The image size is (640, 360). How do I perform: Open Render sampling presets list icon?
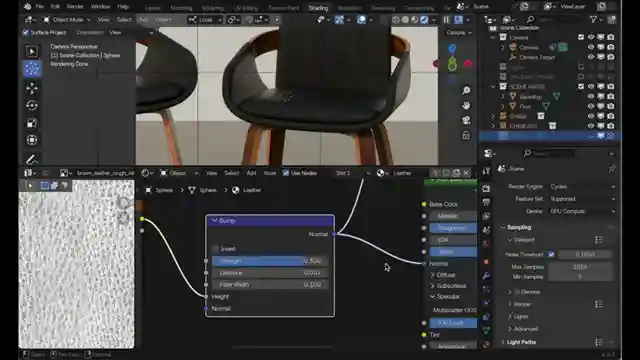coord(598,304)
